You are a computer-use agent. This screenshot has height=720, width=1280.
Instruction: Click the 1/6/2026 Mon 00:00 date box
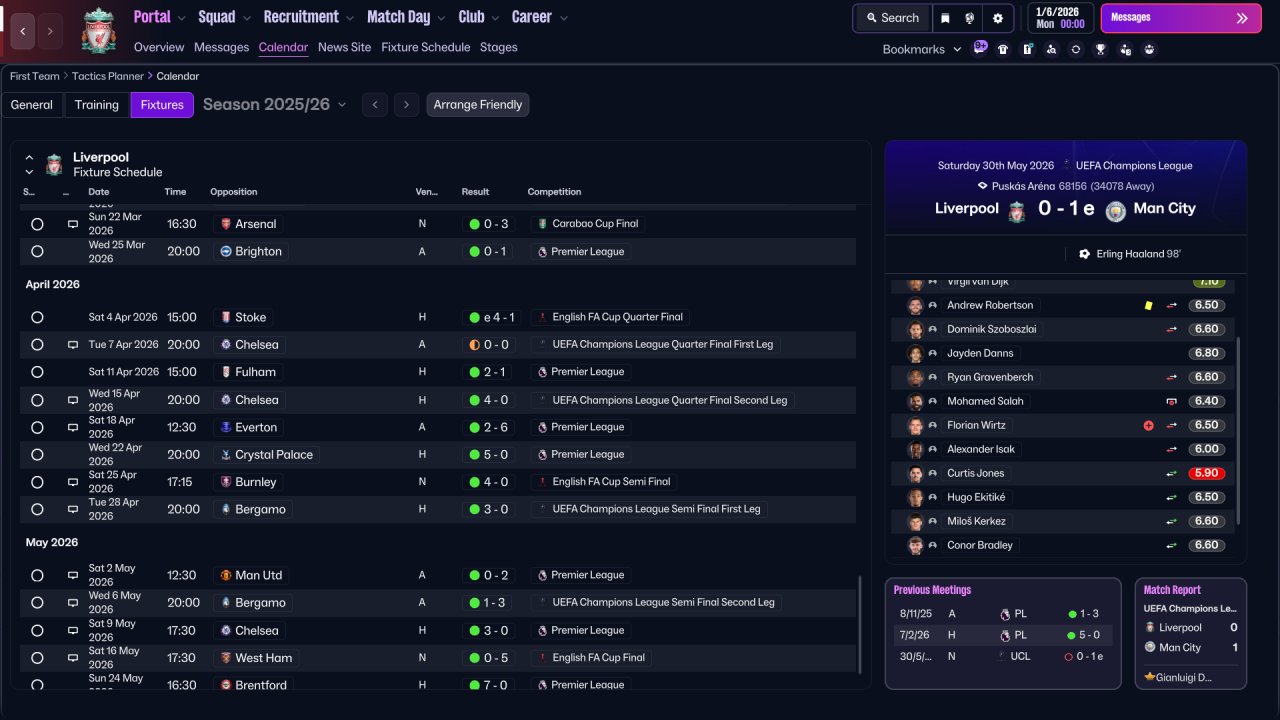click(x=1061, y=18)
